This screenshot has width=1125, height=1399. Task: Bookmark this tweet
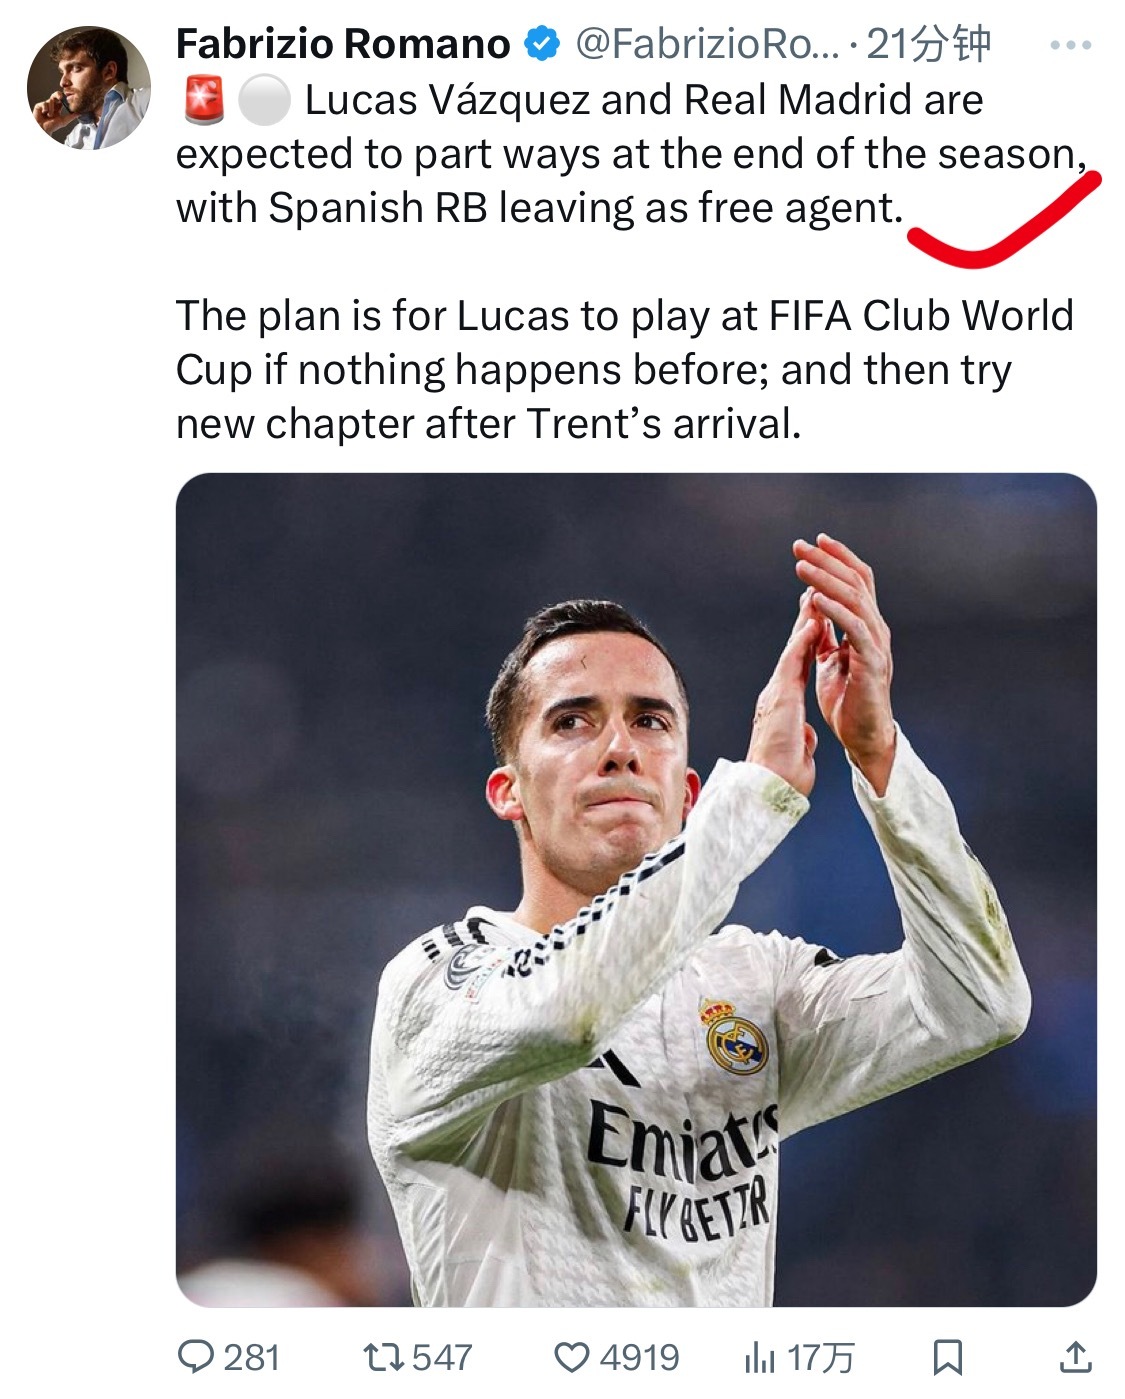point(947,1358)
